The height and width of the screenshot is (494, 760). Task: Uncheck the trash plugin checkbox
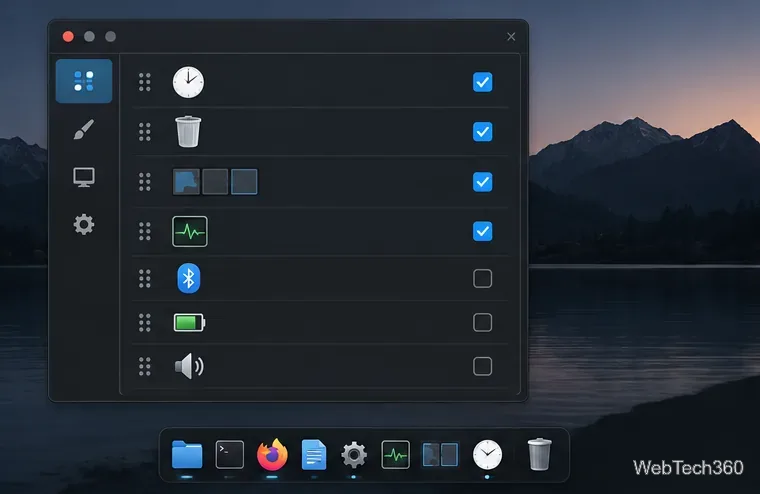click(482, 131)
